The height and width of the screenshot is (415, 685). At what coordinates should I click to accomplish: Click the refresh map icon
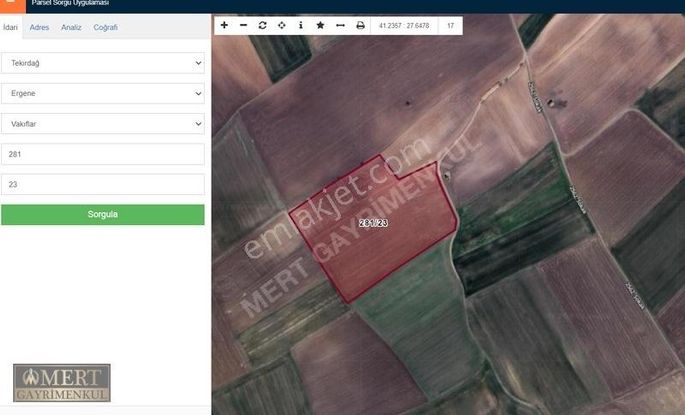point(263,25)
